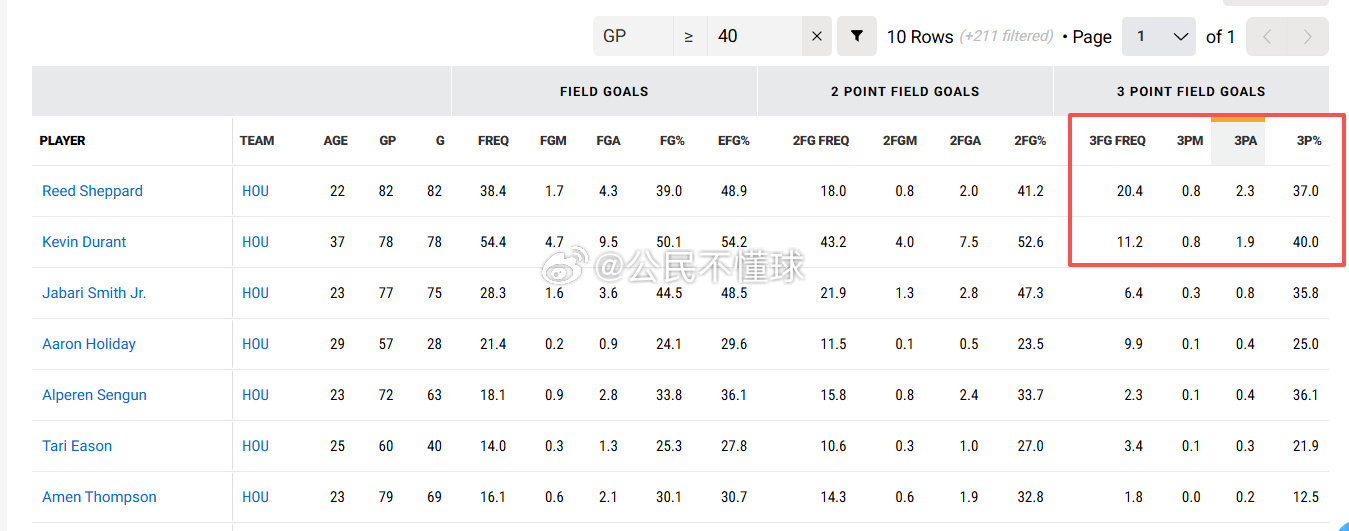This screenshot has height=531, width=1349.
Task: Sort by FG% column header
Action: click(x=672, y=141)
